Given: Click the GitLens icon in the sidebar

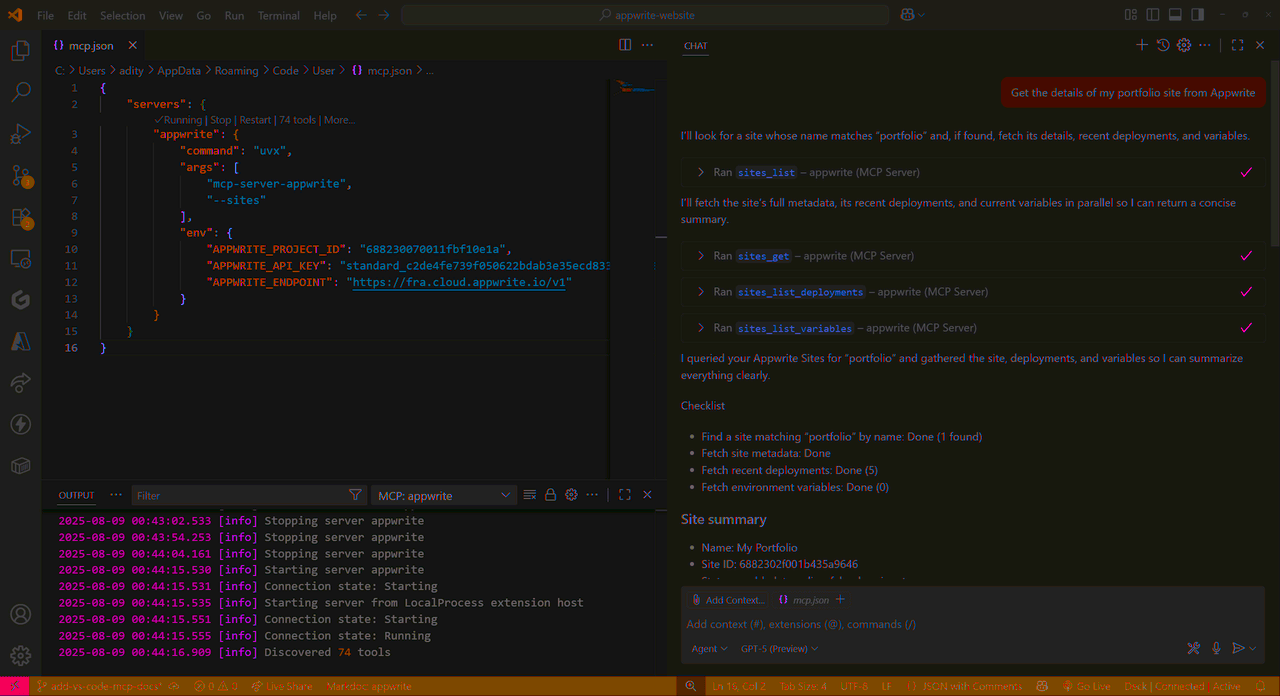Looking at the screenshot, I should pyautogui.click(x=20, y=299).
